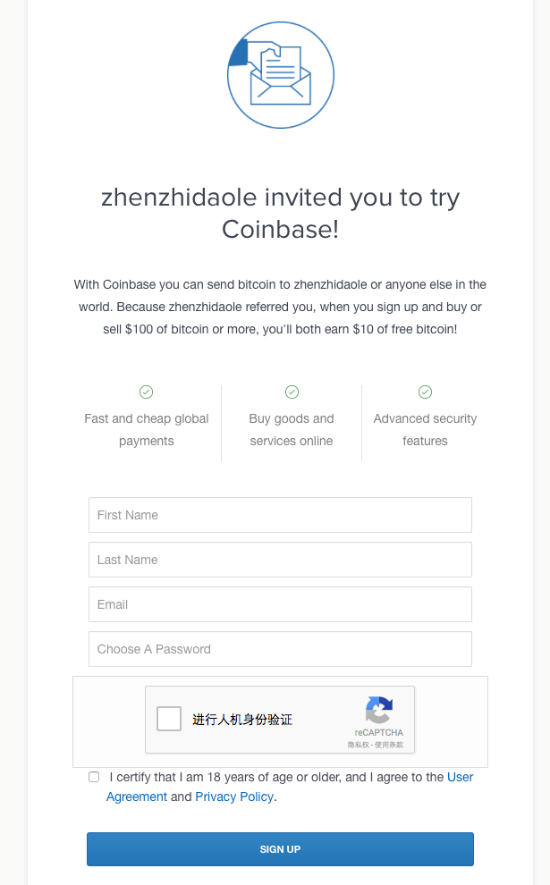550x885 pixels.
Task: Click the Fast and cheap global payments text
Action: (x=146, y=430)
